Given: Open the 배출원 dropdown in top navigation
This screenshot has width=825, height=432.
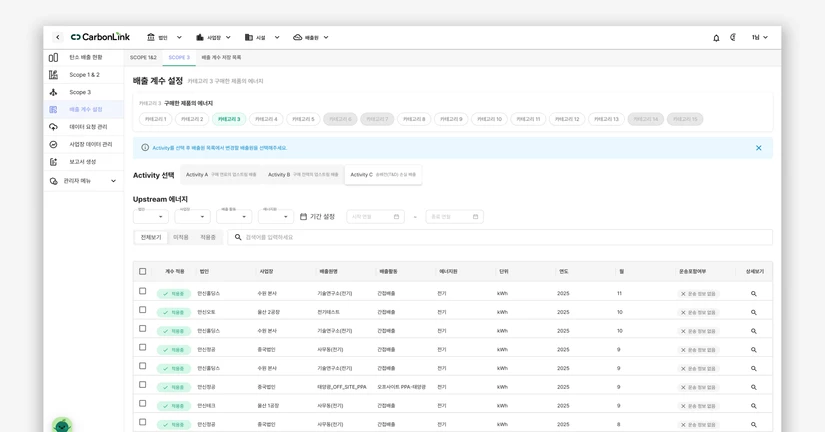Looking at the screenshot, I should [x=311, y=37].
